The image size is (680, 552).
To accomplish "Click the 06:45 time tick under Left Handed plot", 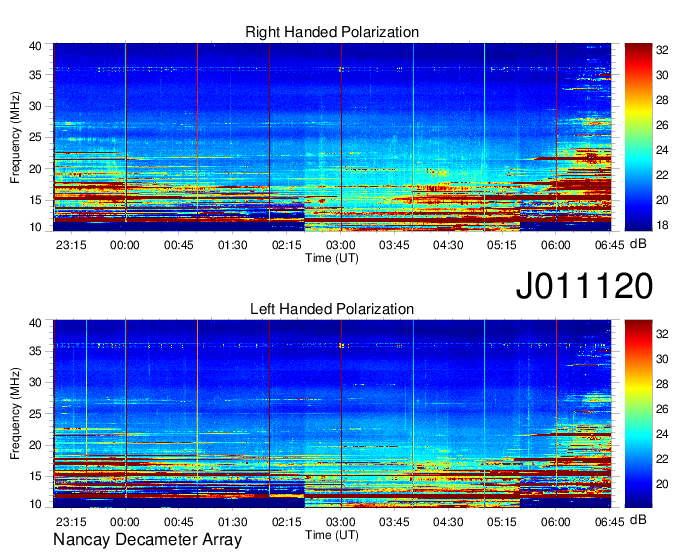I will point(609,522).
